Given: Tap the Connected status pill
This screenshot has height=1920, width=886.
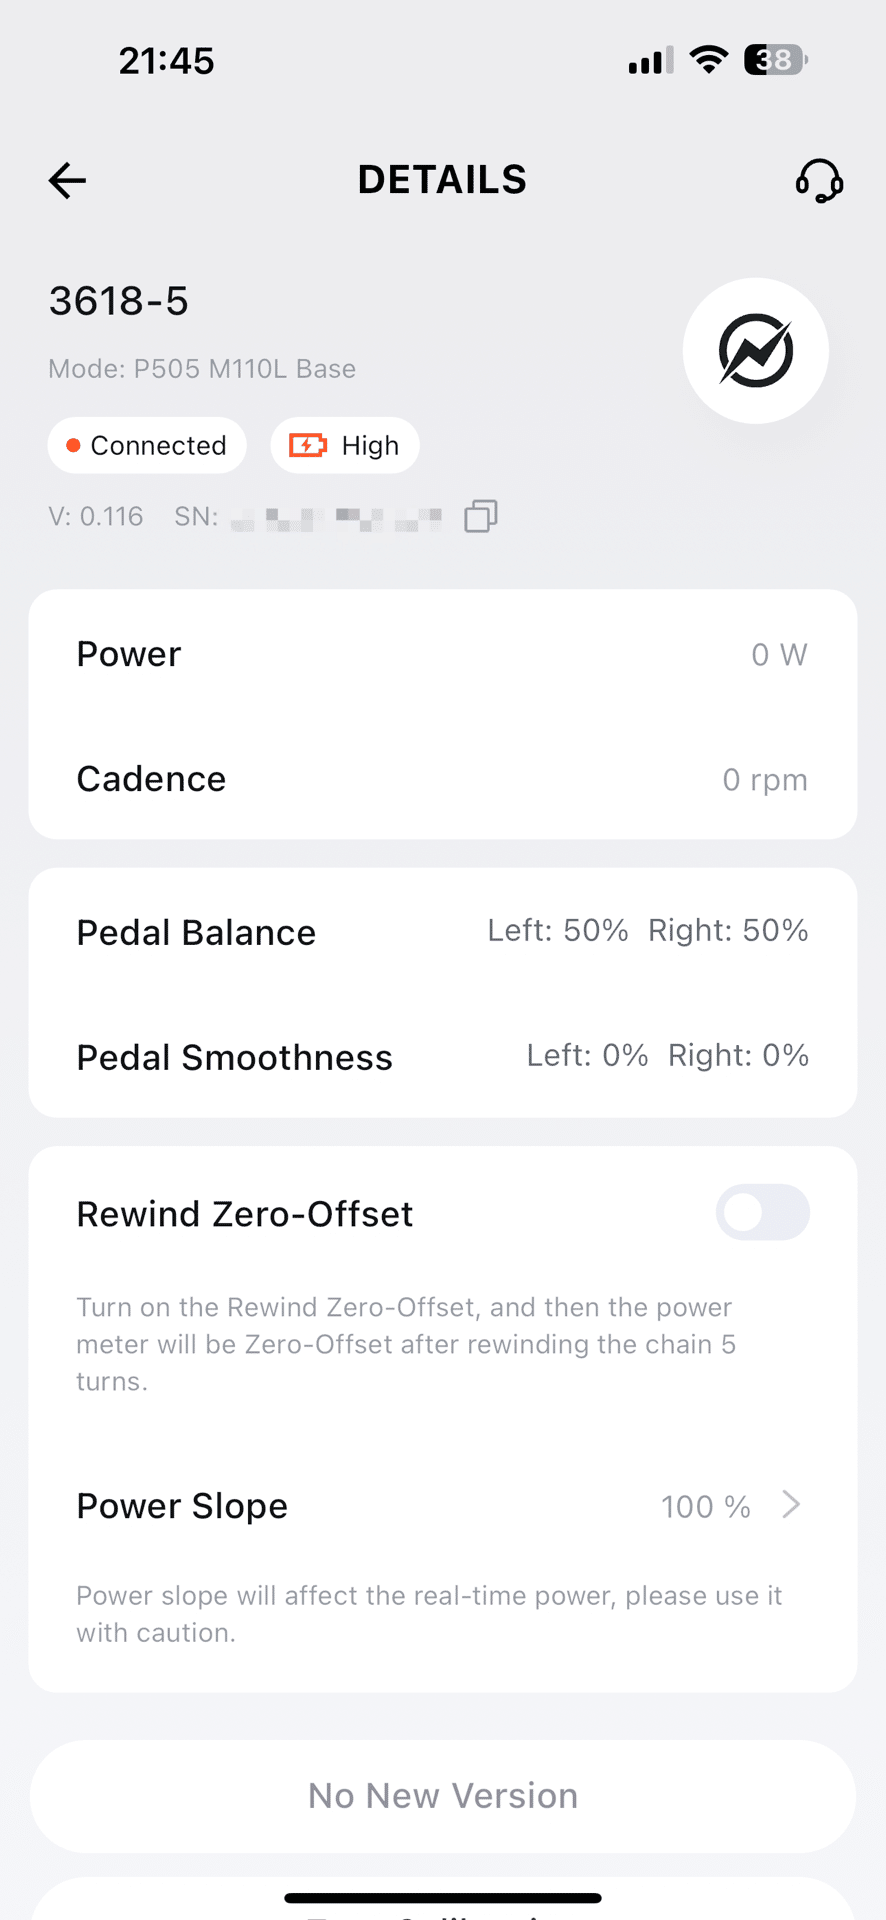Looking at the screenshot, I should coord(147,445).
